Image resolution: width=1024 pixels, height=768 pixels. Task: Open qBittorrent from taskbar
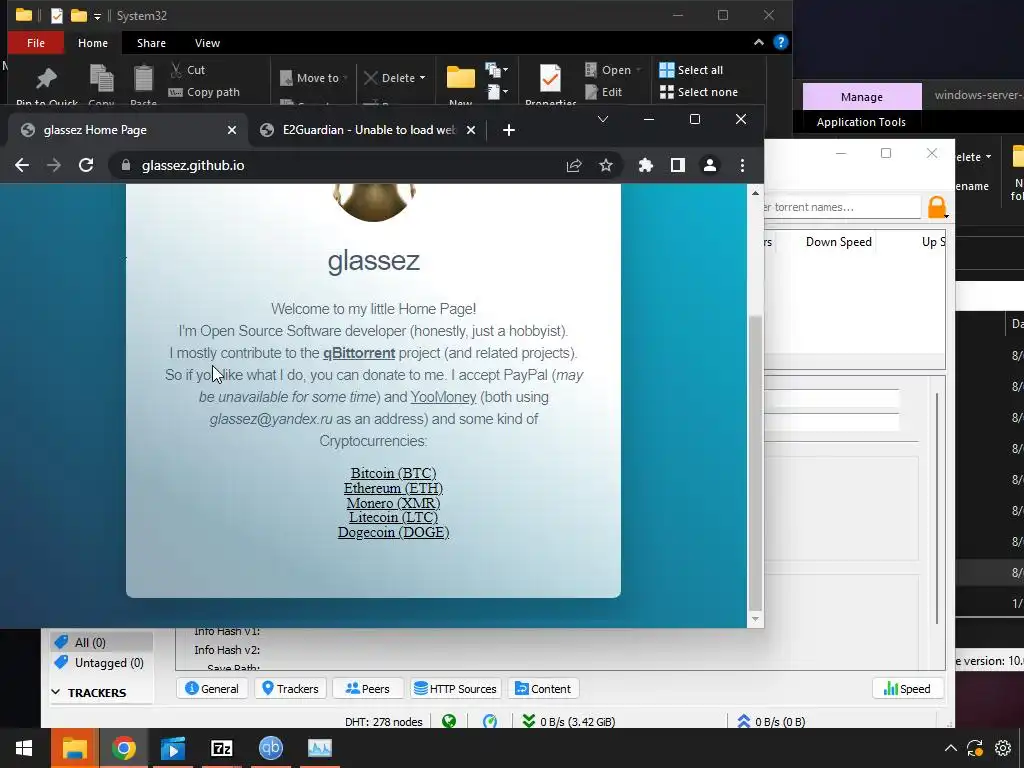[270, 748]
